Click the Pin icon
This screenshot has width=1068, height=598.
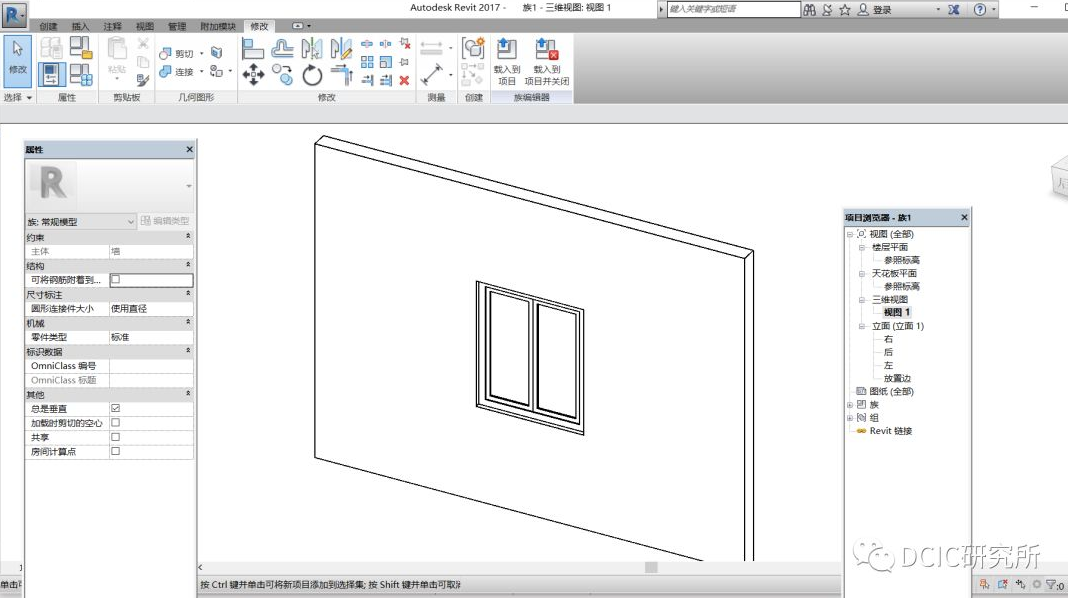tap(404, 62)
